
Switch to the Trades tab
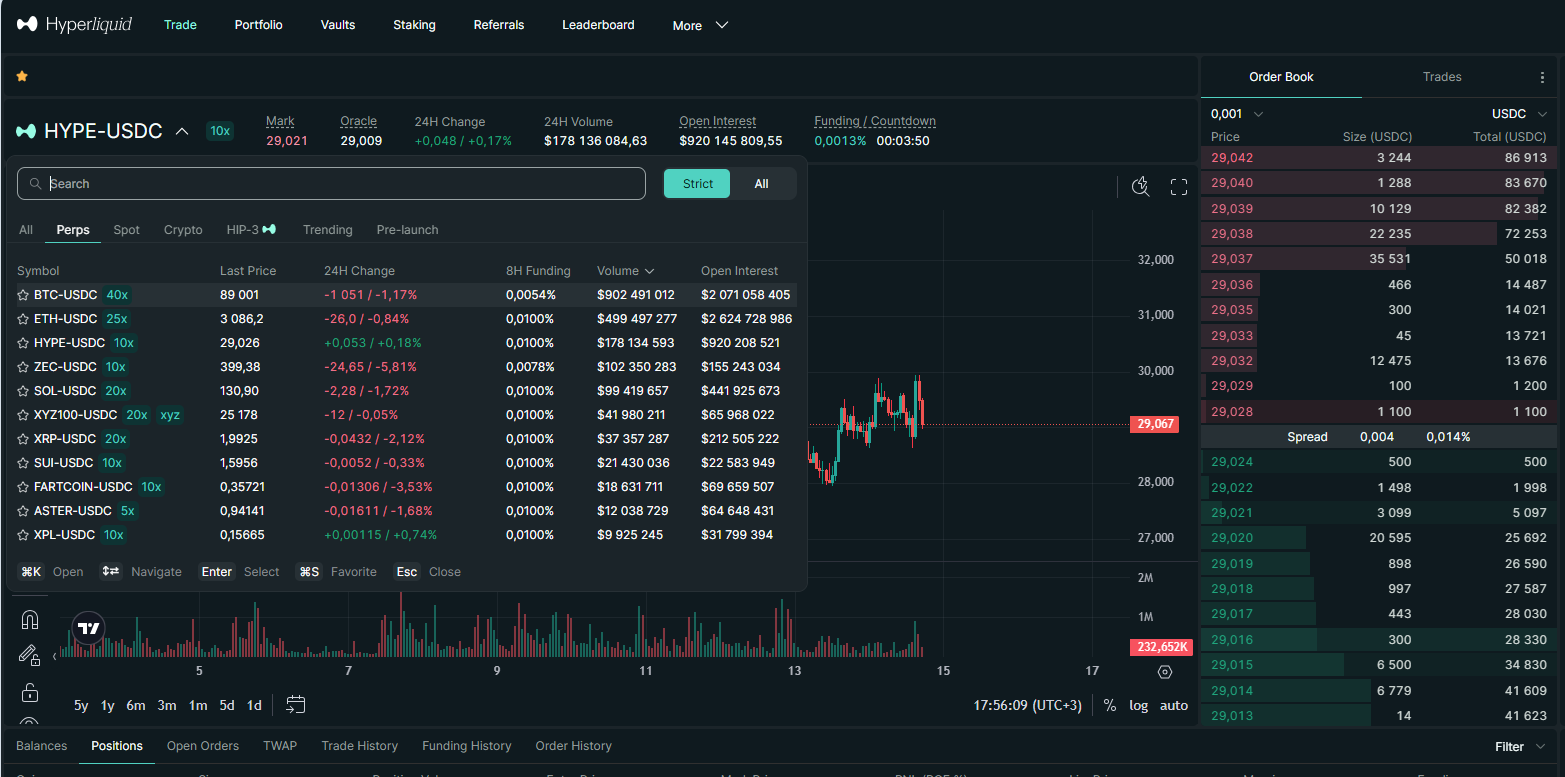[1442, 77]
